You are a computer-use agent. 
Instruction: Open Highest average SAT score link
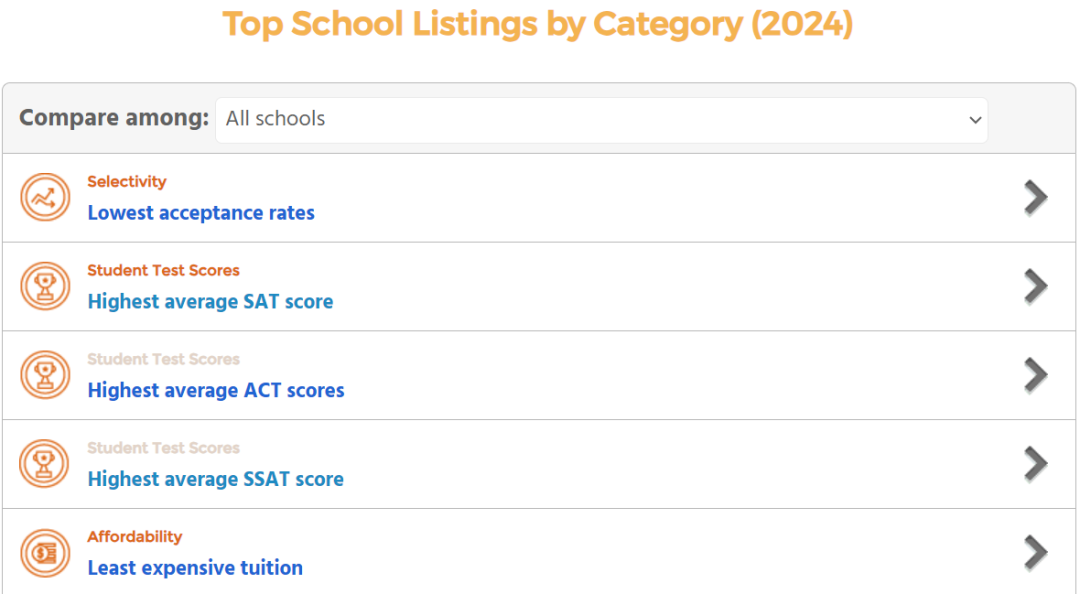210,302
